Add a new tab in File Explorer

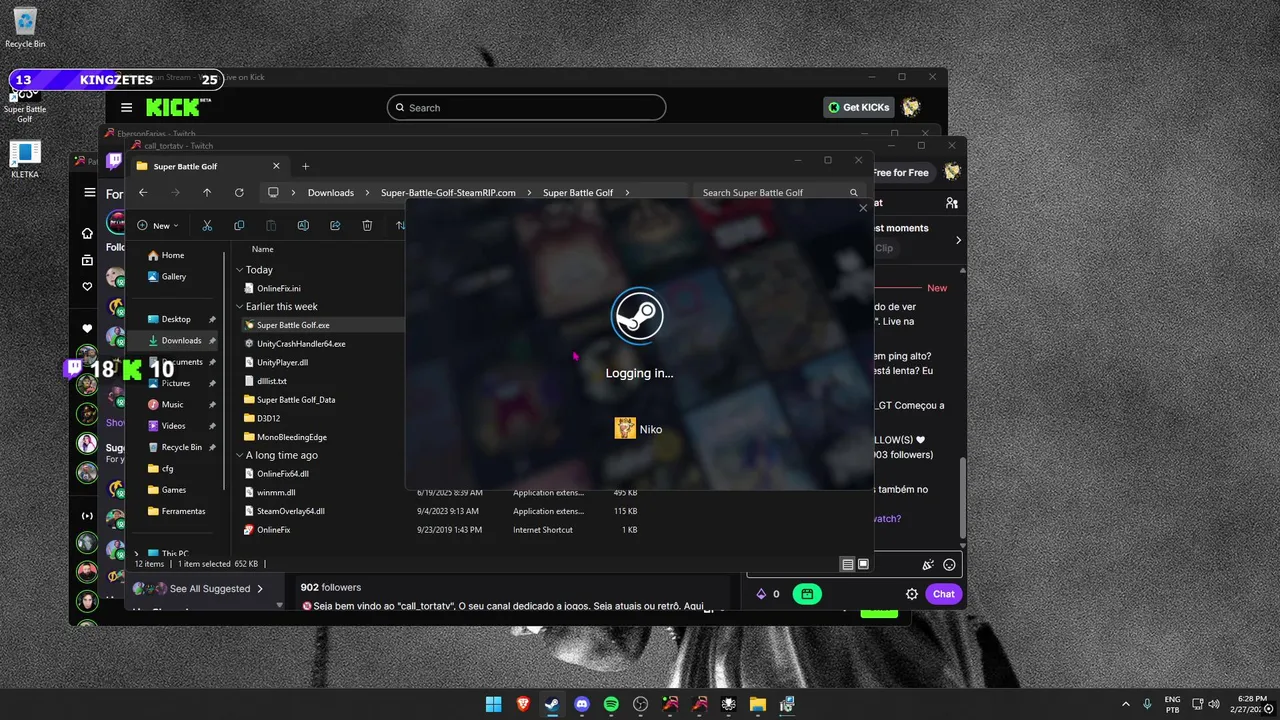(306, 166)
